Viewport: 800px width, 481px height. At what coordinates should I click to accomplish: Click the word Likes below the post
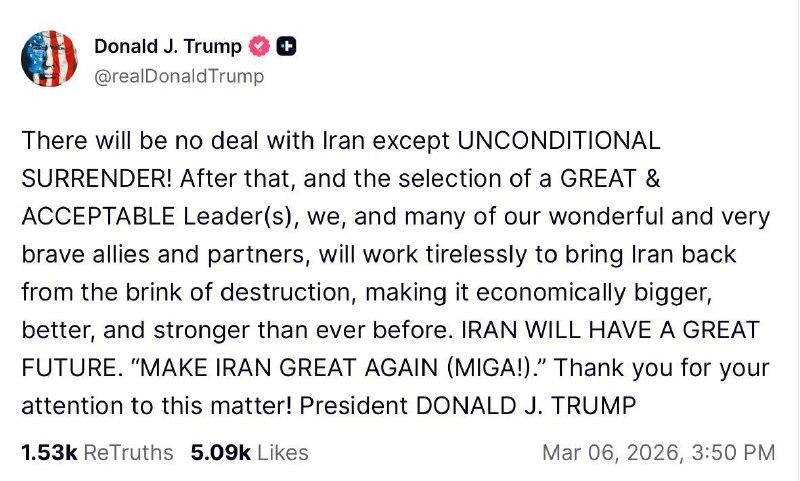[283, 452]
